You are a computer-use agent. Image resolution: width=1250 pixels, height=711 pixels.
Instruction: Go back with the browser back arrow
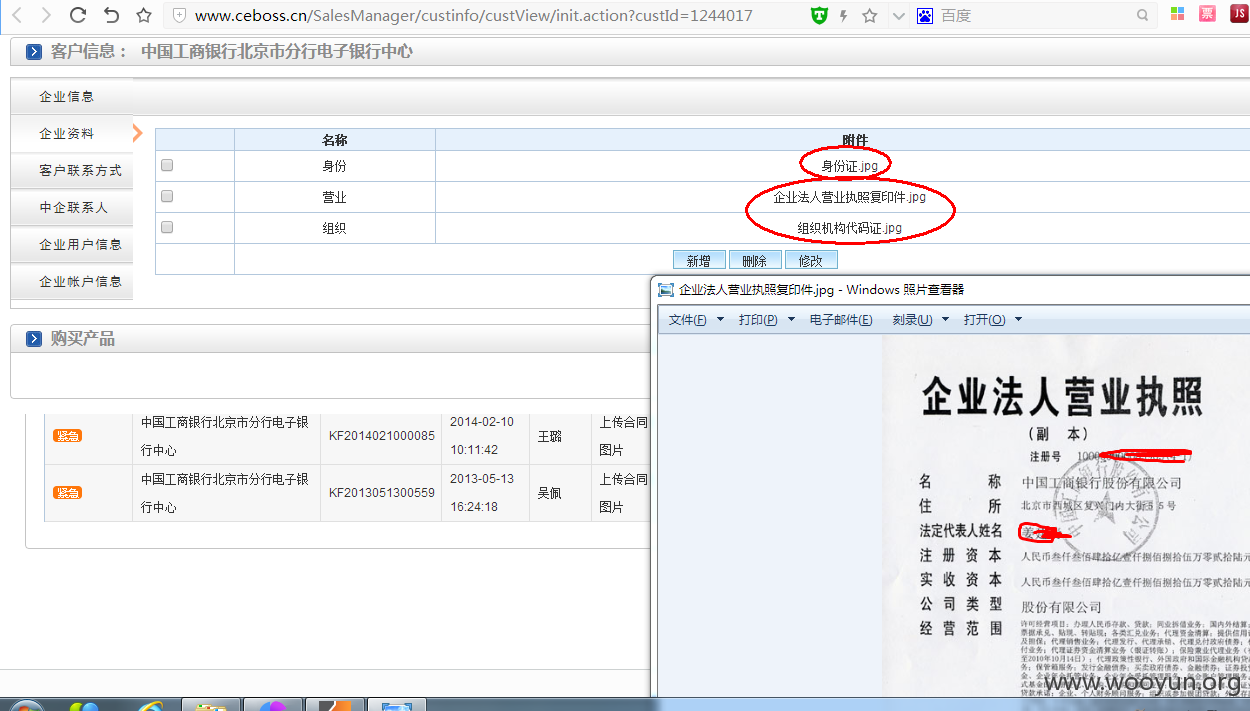coord(17,15)
